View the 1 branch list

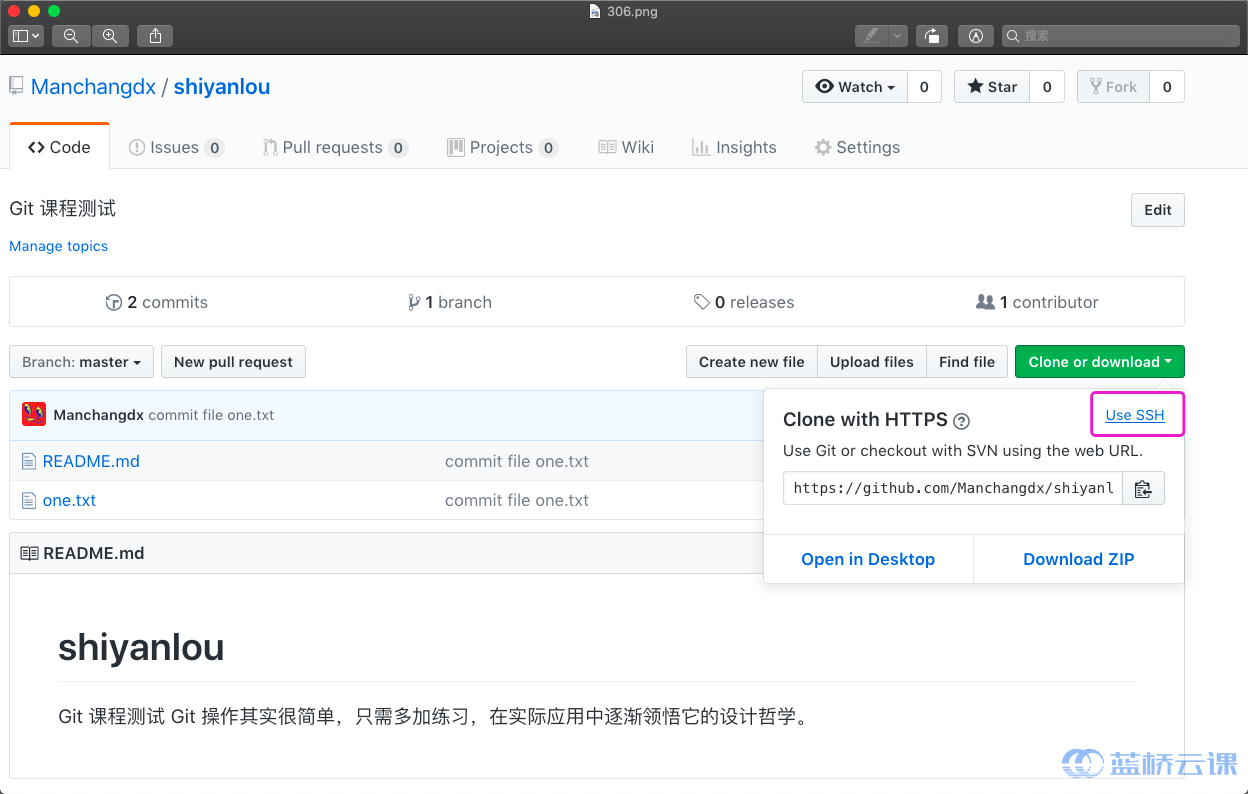pos(450,302)
